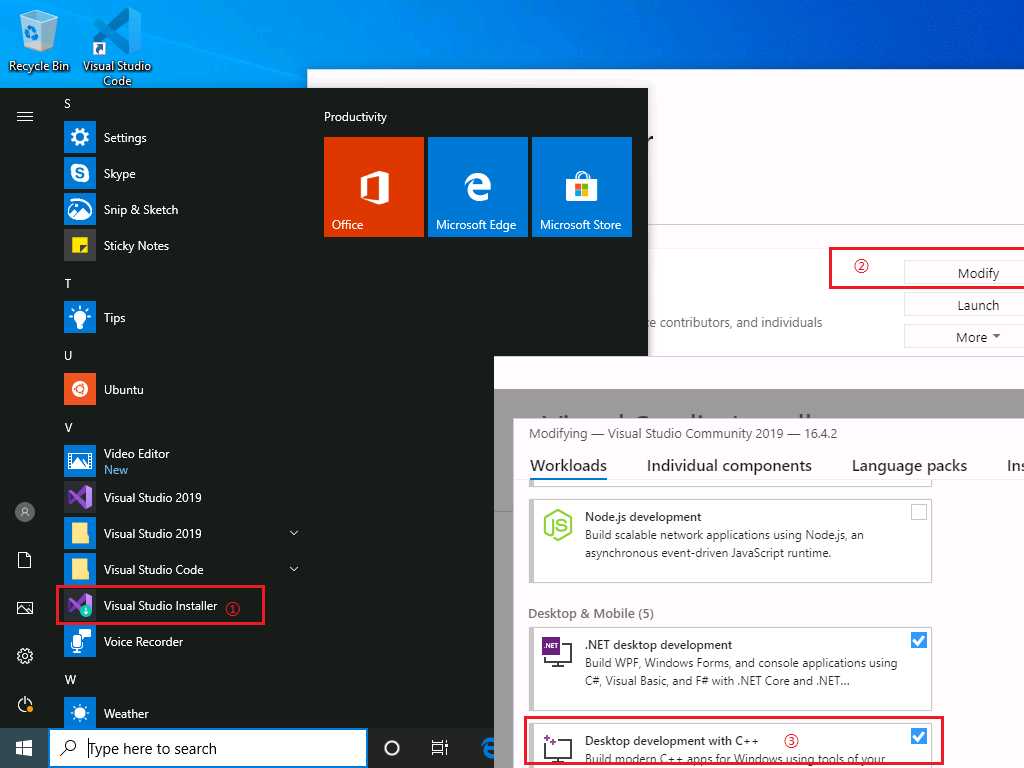Click the .NET desktop development icon
Image resolution: width=1024 pixels, height=768 pixels.
[x=556, y=651]
